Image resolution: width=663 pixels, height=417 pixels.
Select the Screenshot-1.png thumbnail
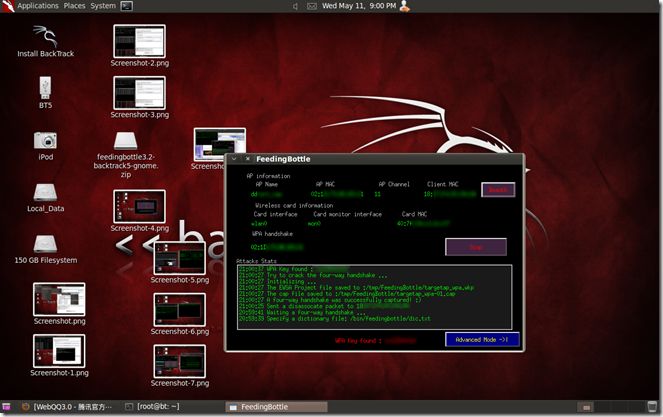[x=59, y=351]
